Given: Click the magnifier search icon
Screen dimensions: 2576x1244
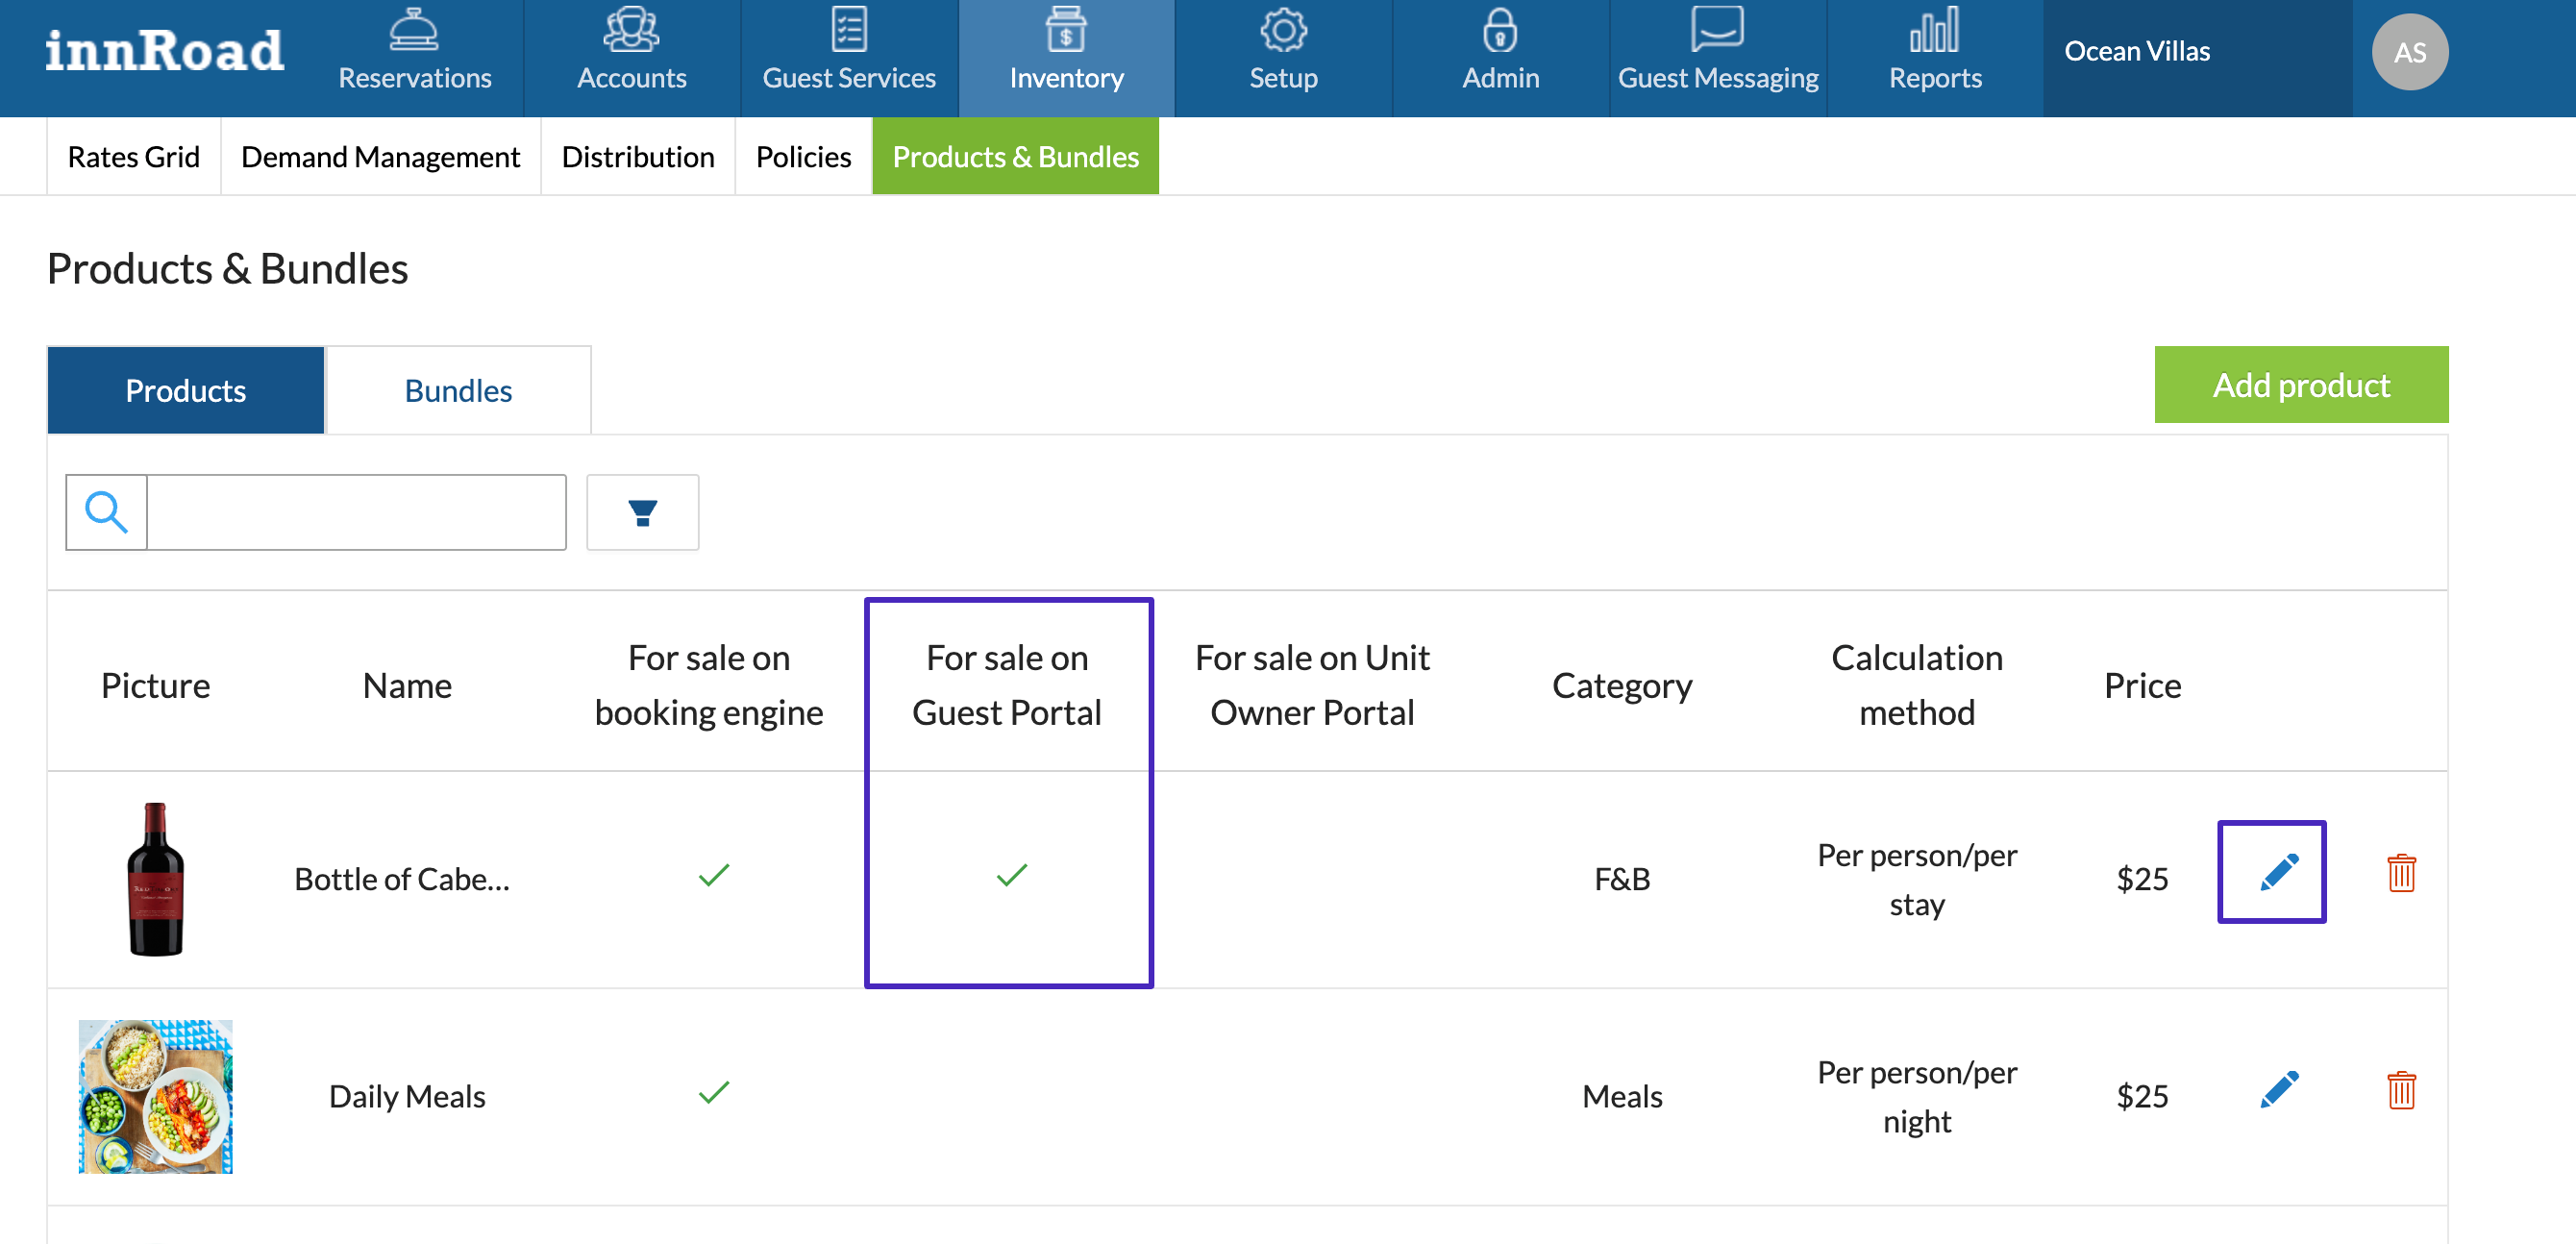Looking at the screenshot, I should 106,512.
